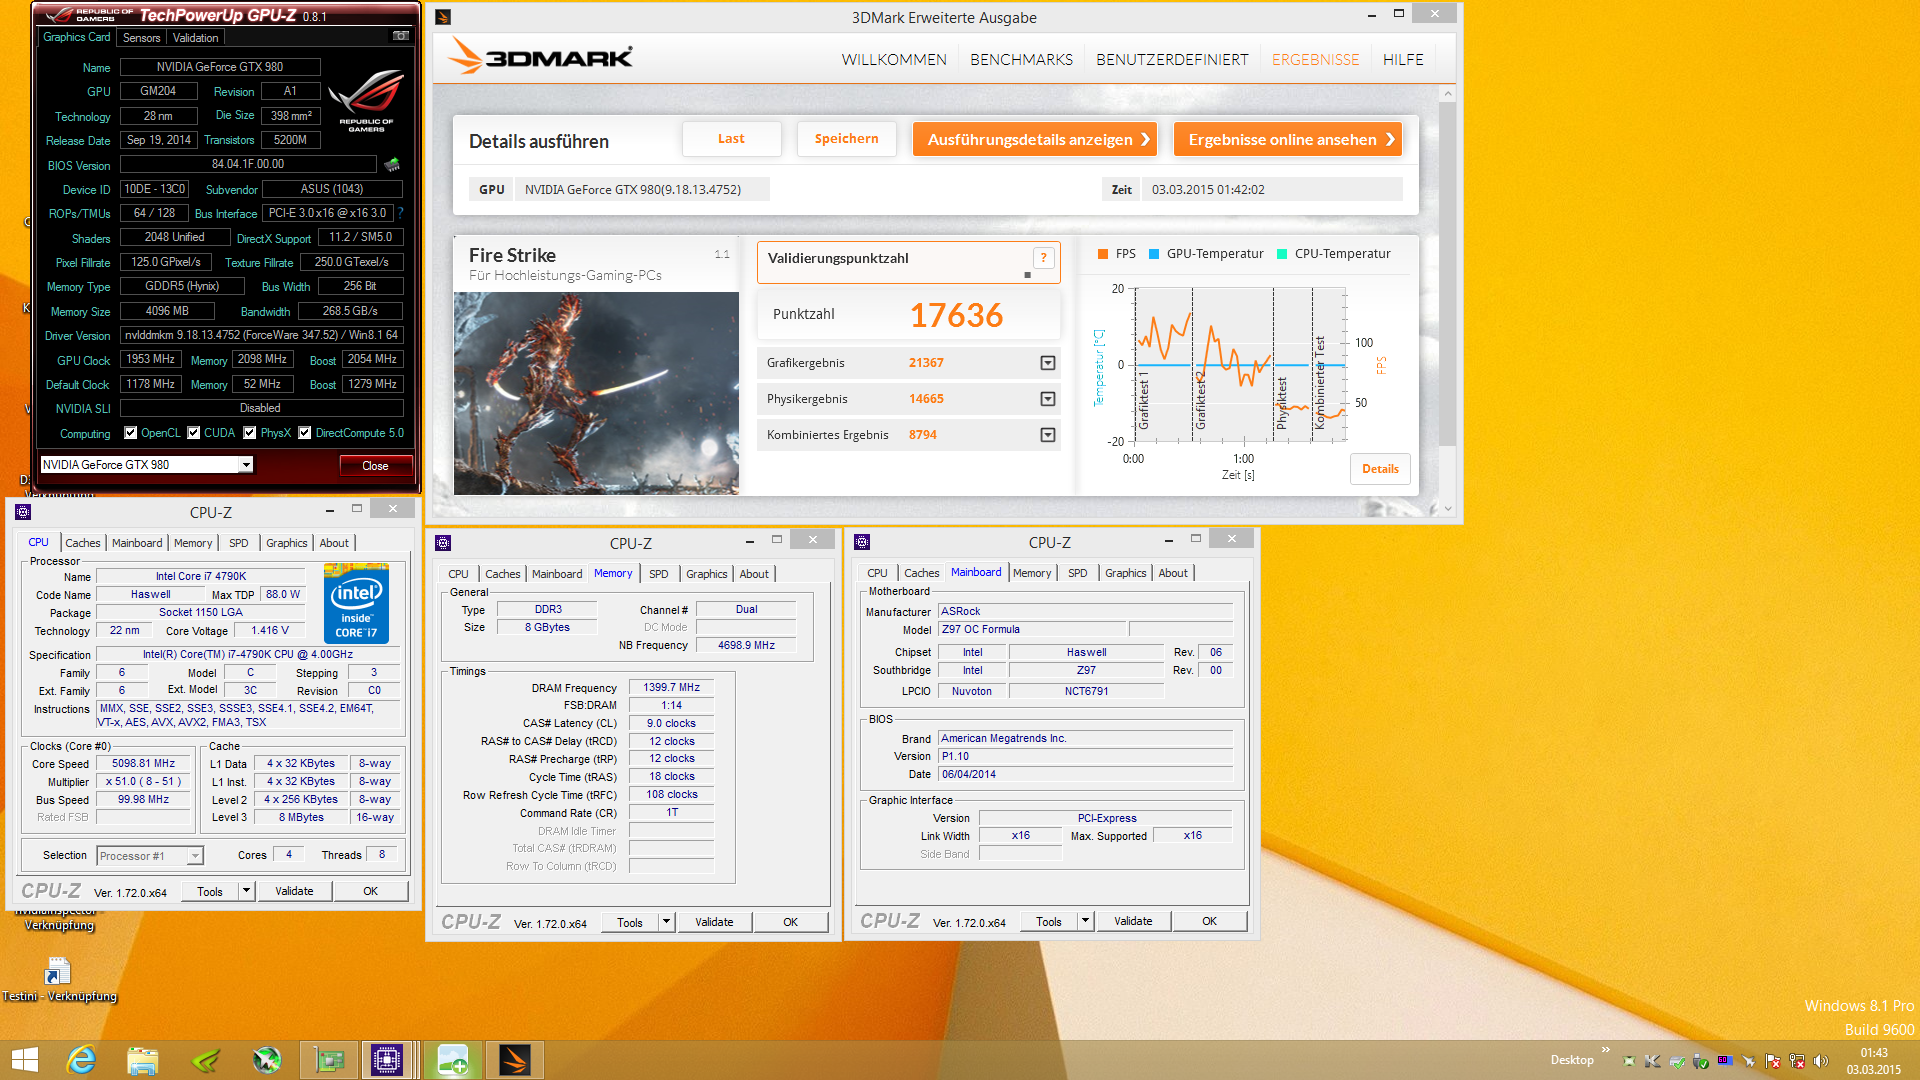The height and width of the screenshot is (1080, 1920).
Task: Show hidden toolbar items double chevron
Action: [1606, 1050]
